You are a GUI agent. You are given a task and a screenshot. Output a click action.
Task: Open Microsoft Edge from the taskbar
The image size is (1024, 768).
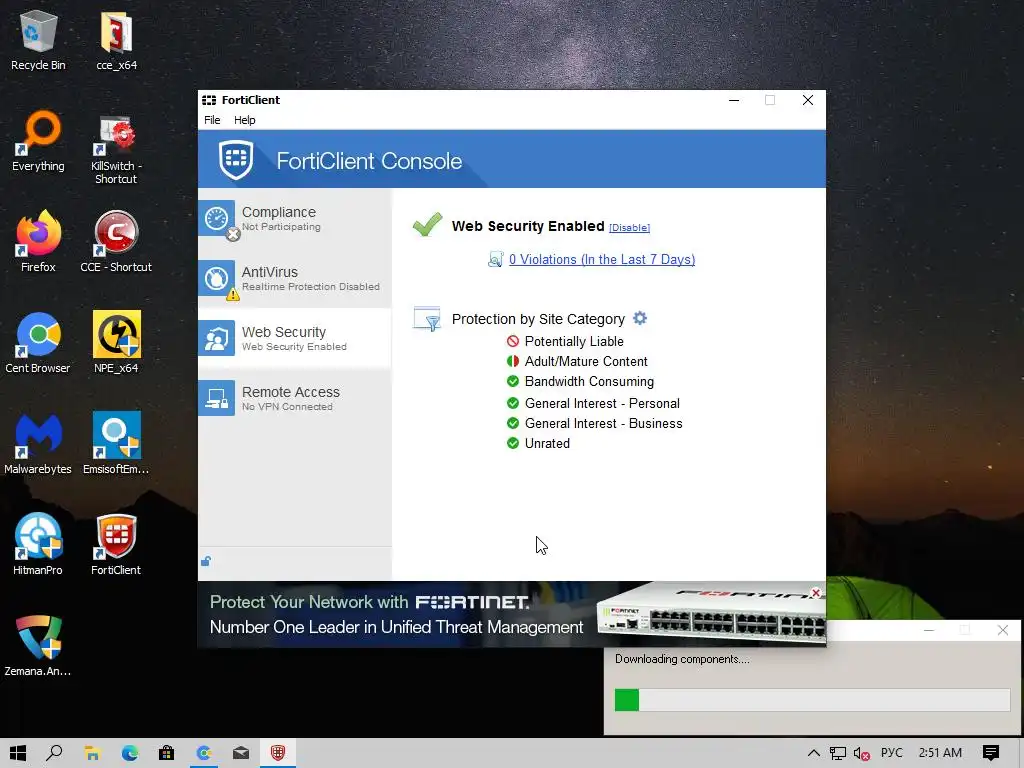(129, 753)
